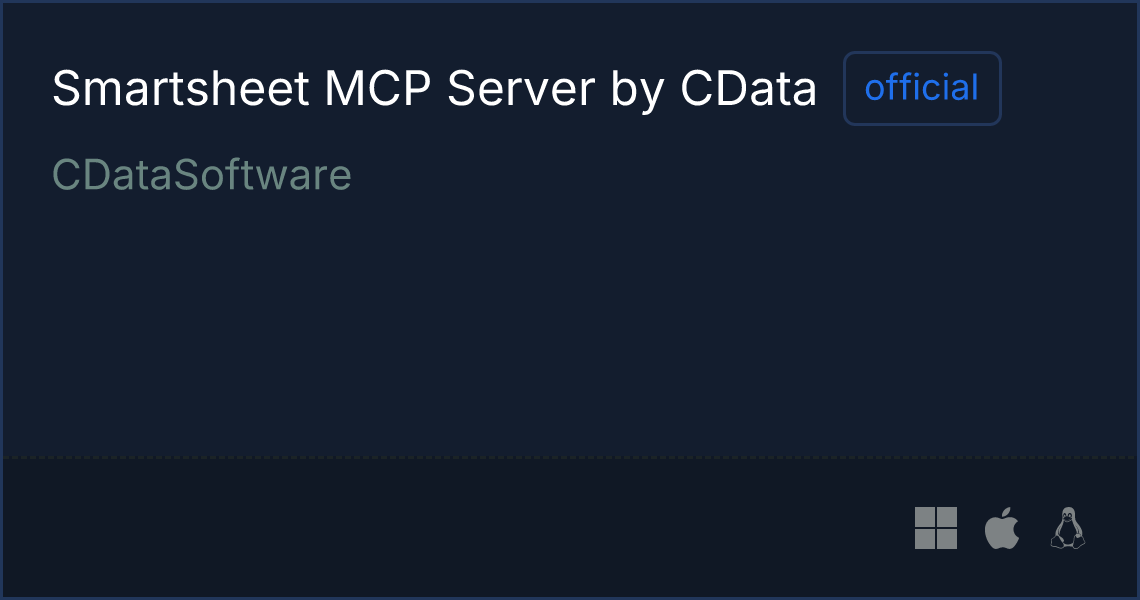Click the word Smartsheet in the card title
Image resolution: width=1140 pixels, height=600 pixels.
(x=181, y=89)
